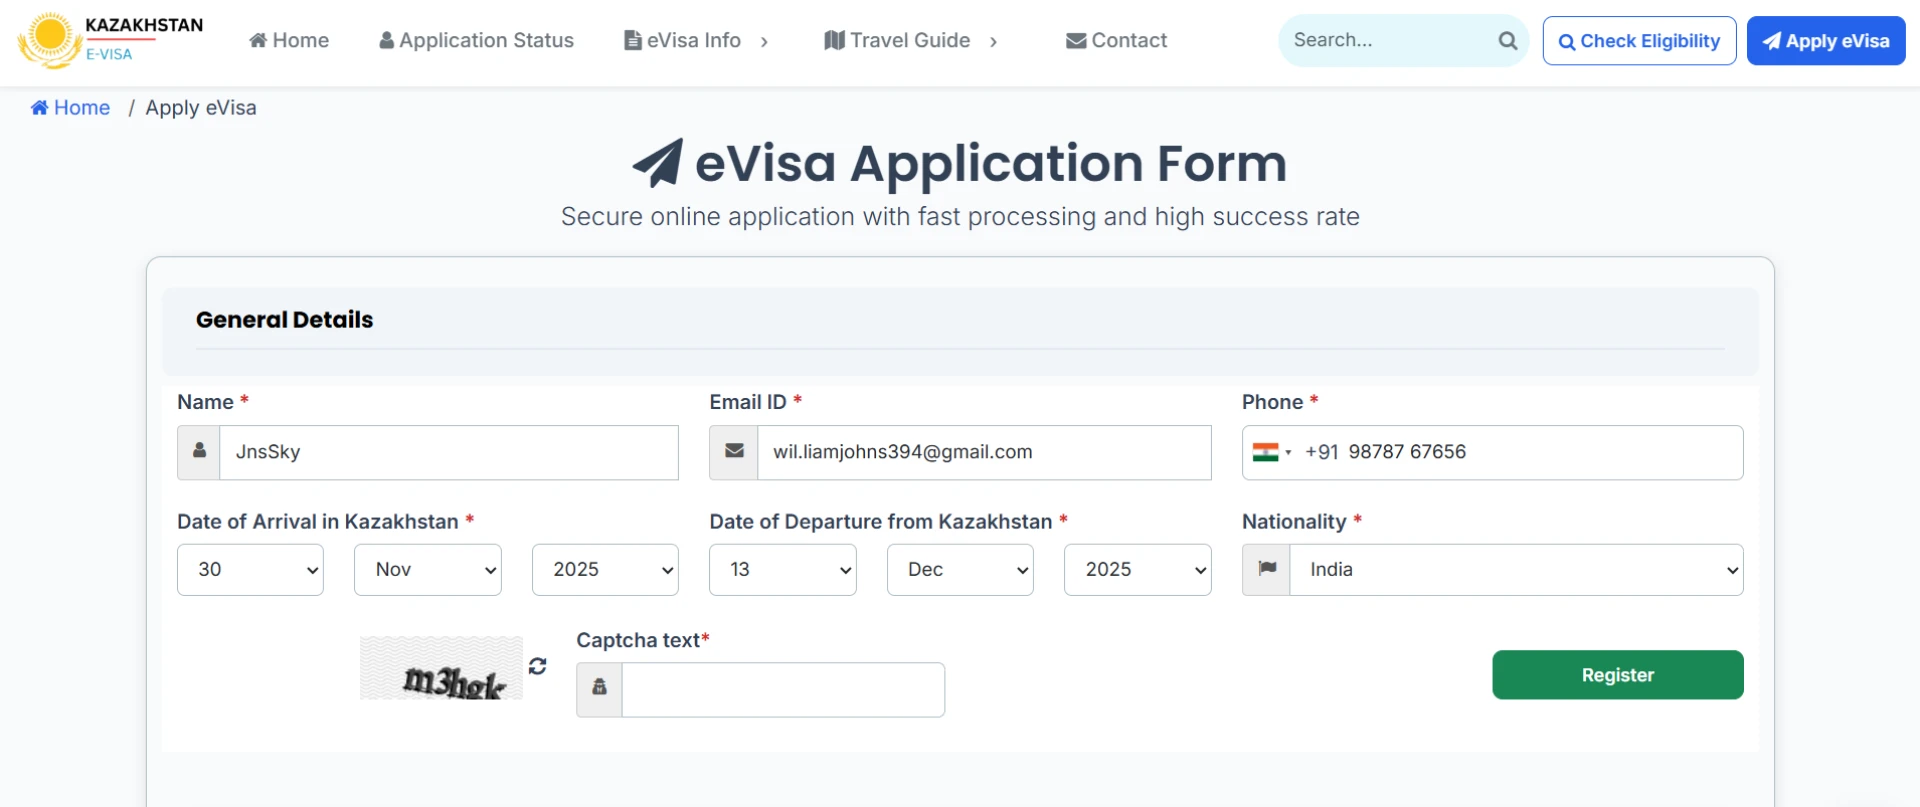
Task: Click the refresh icon beside the captcha image
Action: point(538,666)
